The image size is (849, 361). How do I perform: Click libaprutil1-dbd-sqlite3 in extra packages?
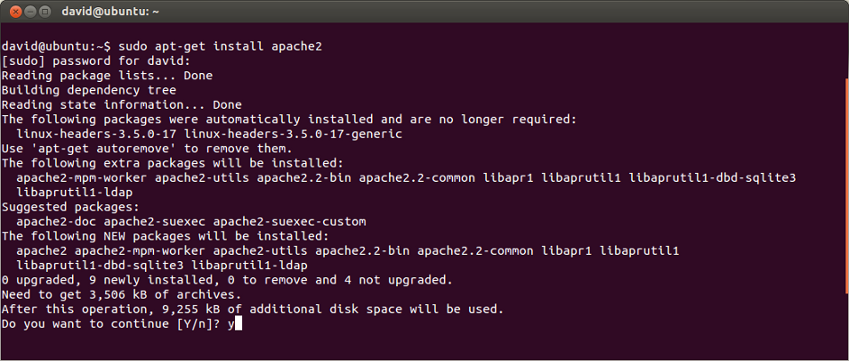pos(712,178)
